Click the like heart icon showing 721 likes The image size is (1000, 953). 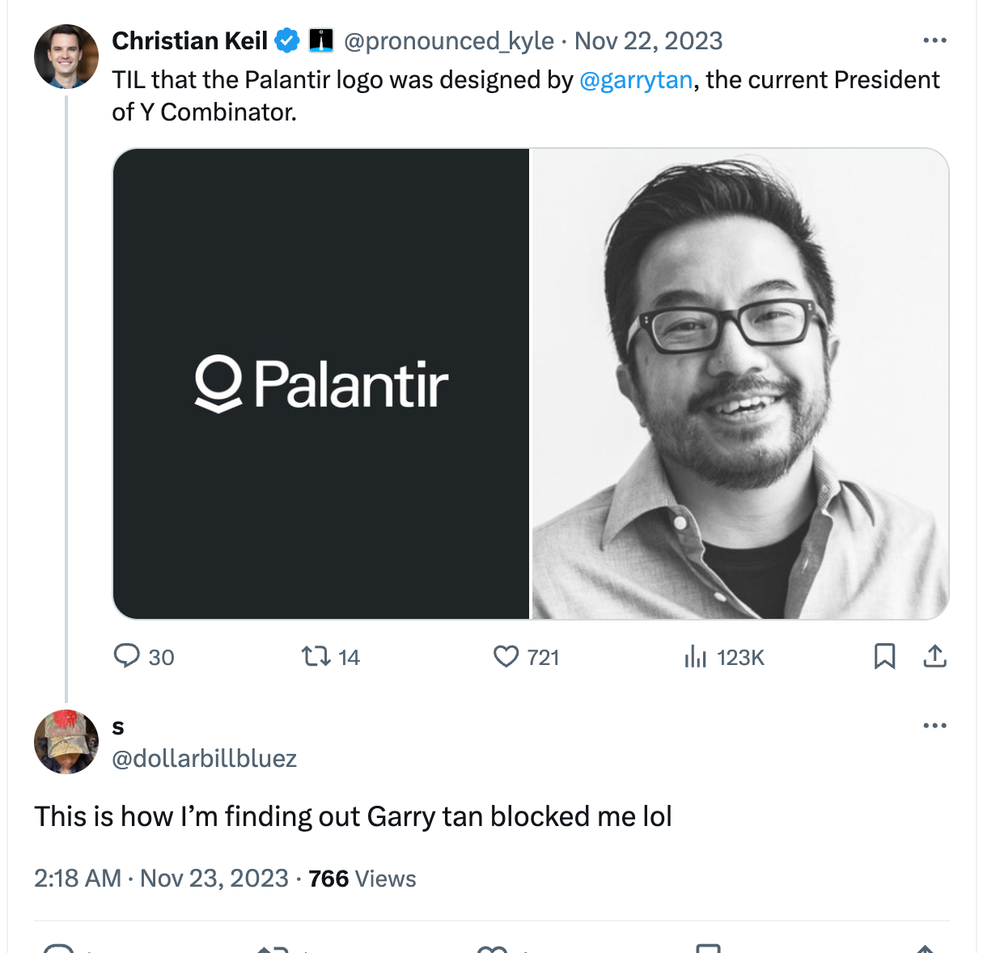pyautogui.click(x=505, y=657)
